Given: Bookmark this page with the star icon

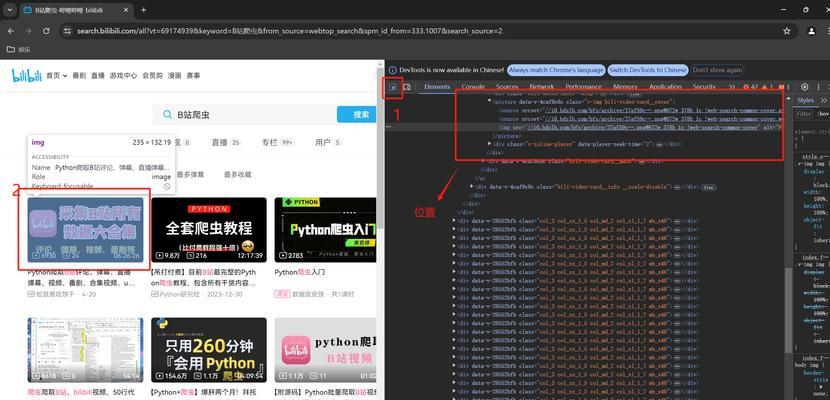Looking at the screenshot, I should 787,31.
